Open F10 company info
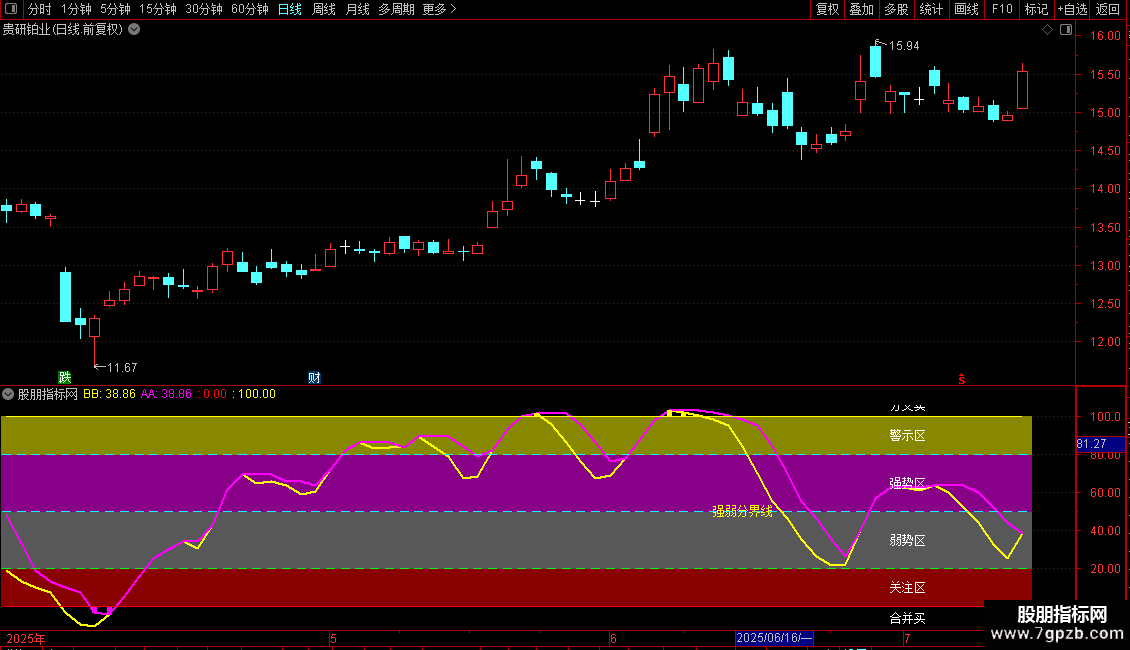The image size is (1130, 650). [1002, 9]
